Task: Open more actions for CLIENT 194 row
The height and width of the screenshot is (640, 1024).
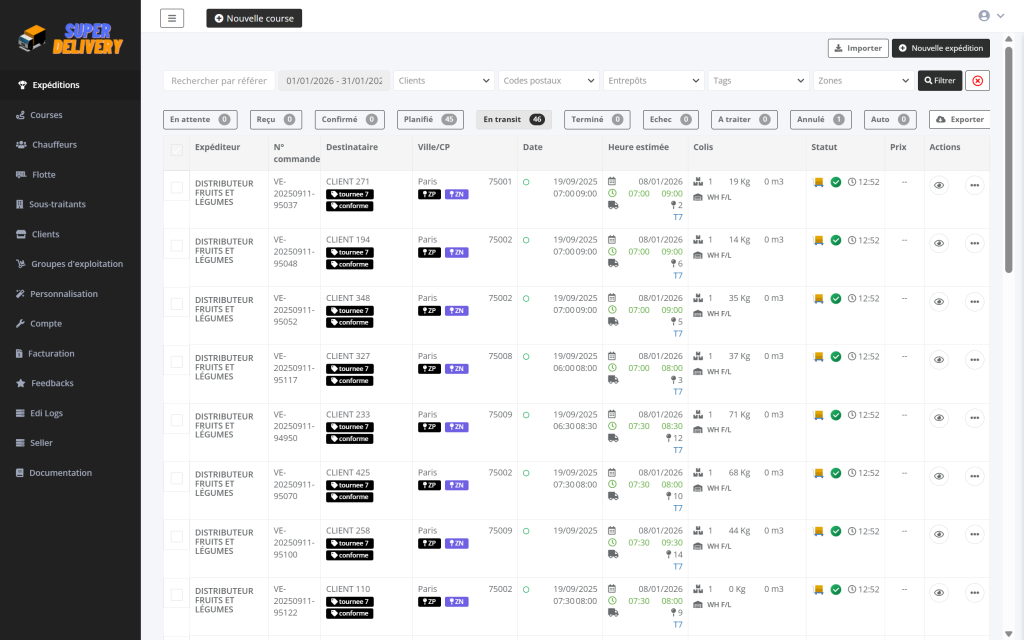Action: [974, 243]
